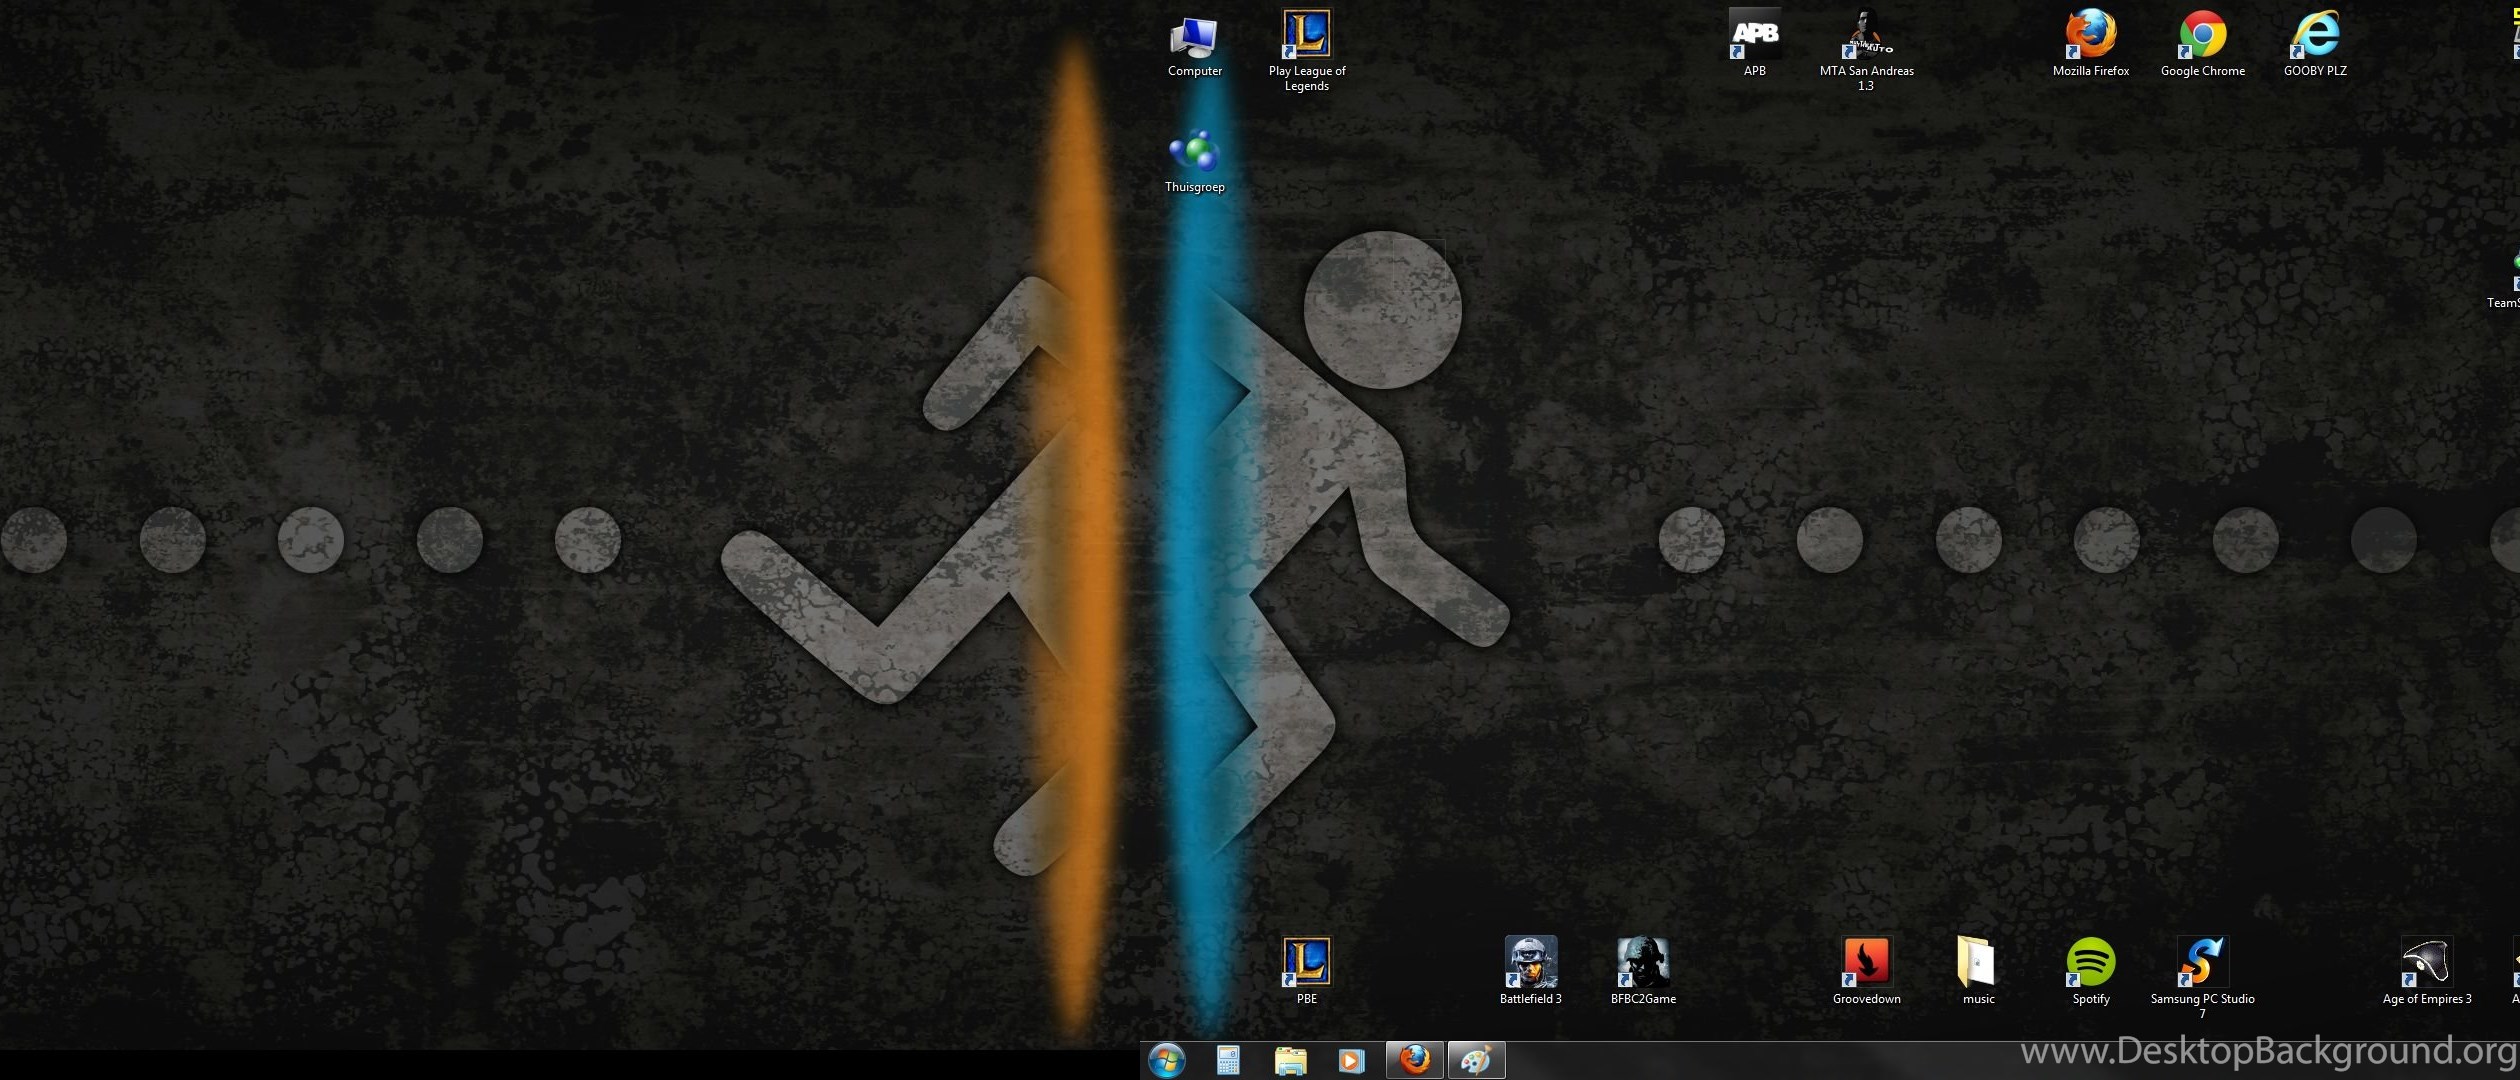Select the GOOBY PLZ Internet Explorer shortcut
This screenshot has width=2520, height=1080.
click(2314, 44)
